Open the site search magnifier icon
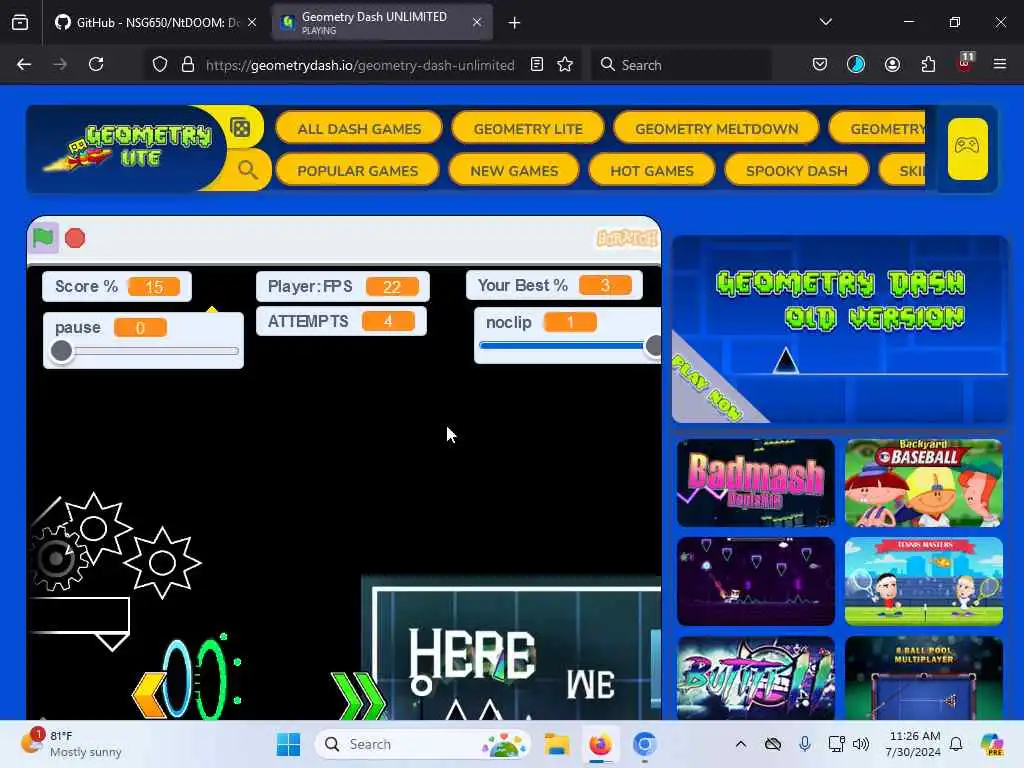 coord(248,170)
